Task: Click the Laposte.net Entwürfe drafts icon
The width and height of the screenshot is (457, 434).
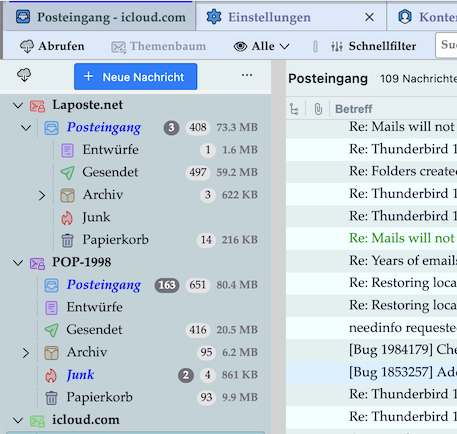Action: (67, 150)
